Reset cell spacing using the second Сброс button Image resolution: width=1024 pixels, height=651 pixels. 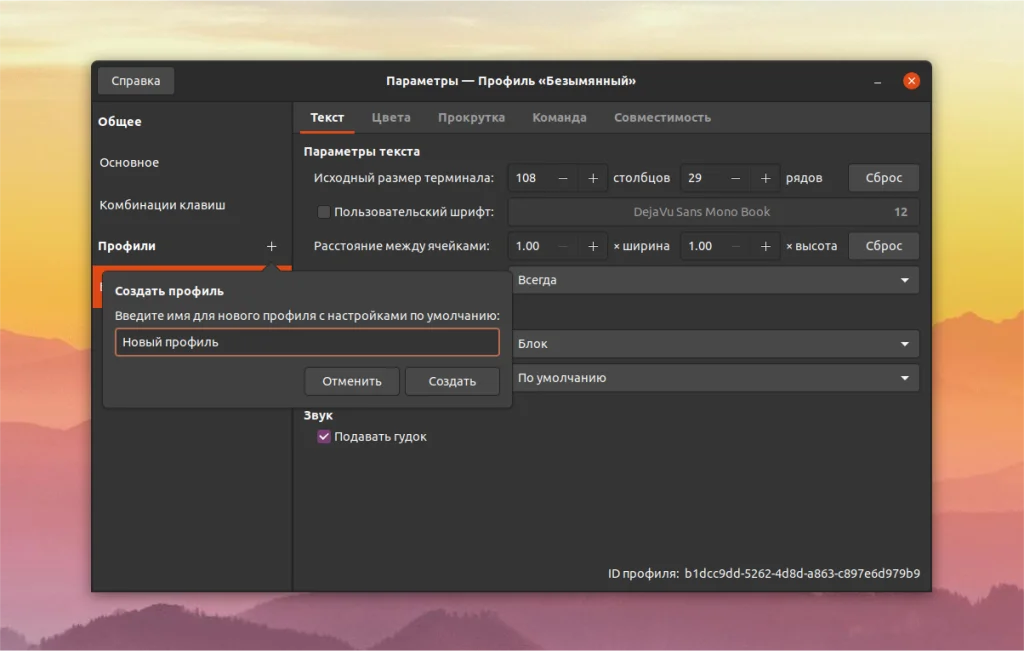pos(883,245)
